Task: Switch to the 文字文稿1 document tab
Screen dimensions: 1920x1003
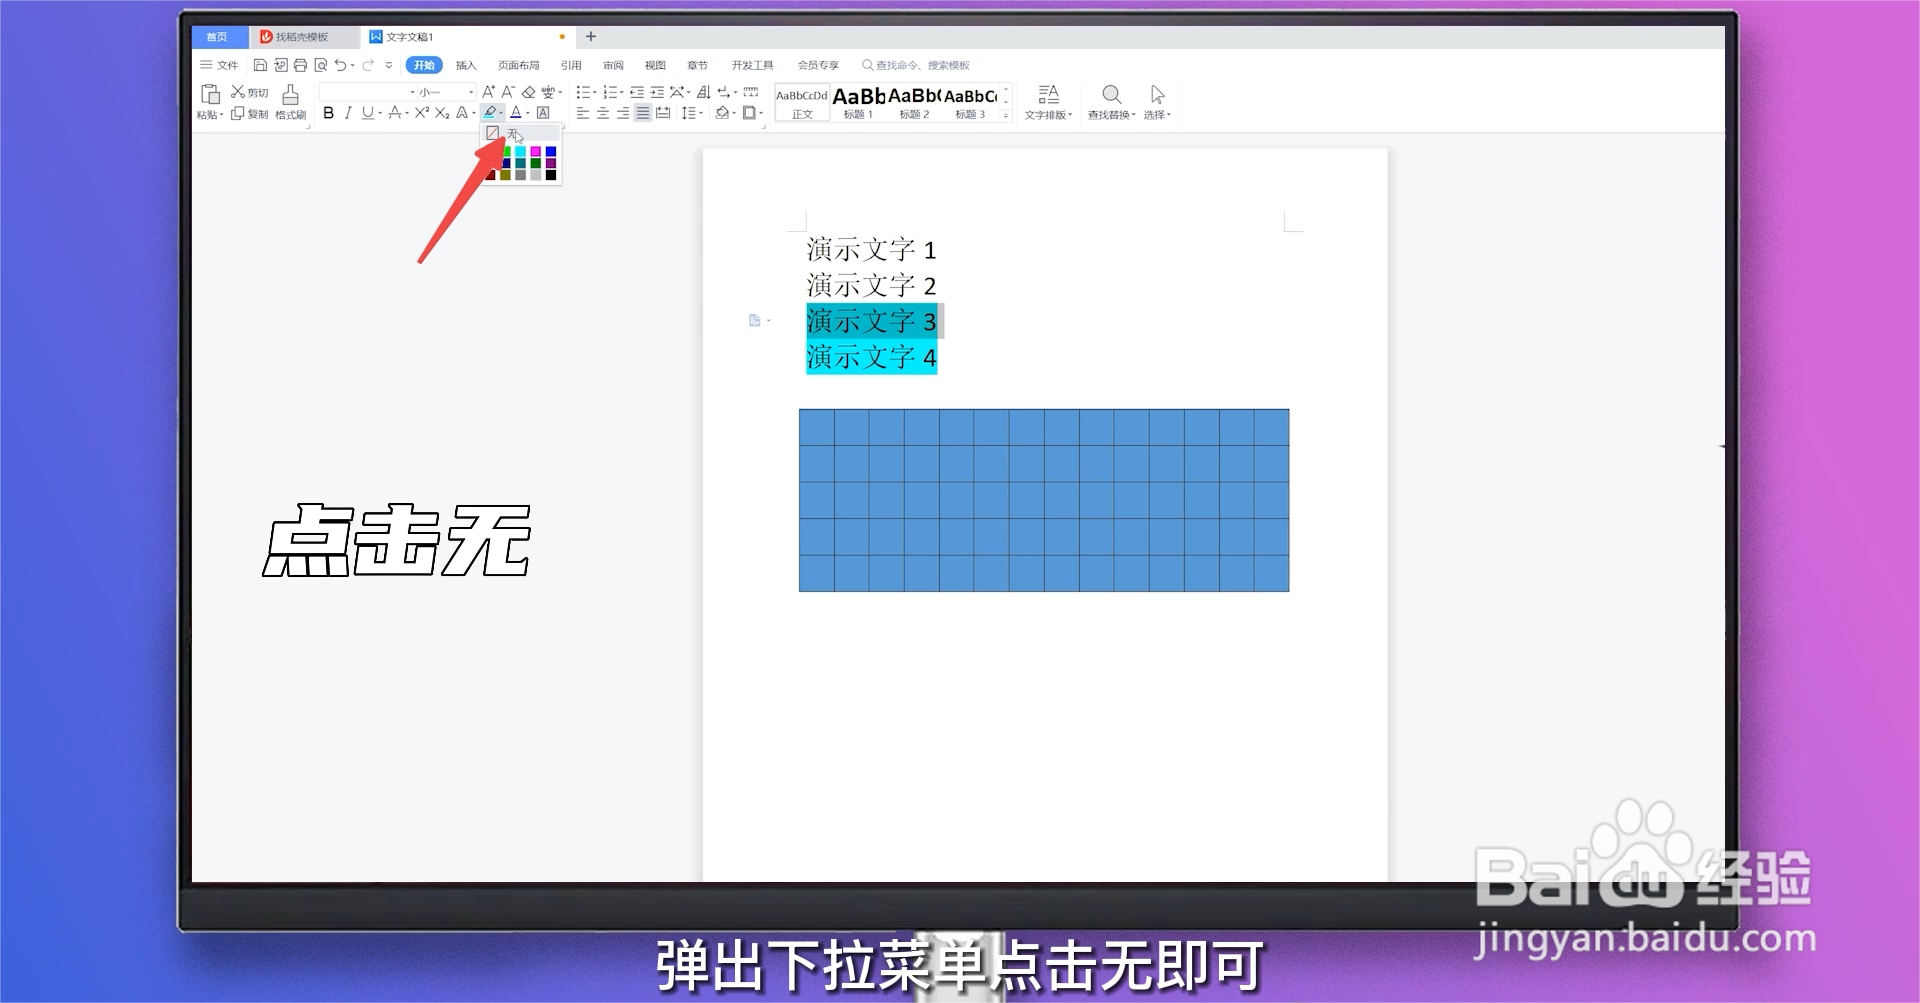Action: [410, 36]
